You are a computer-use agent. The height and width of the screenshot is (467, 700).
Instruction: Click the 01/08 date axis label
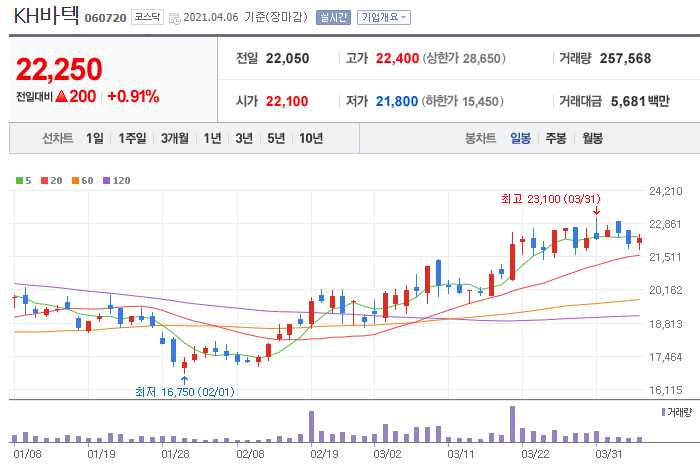pos(27,454)
